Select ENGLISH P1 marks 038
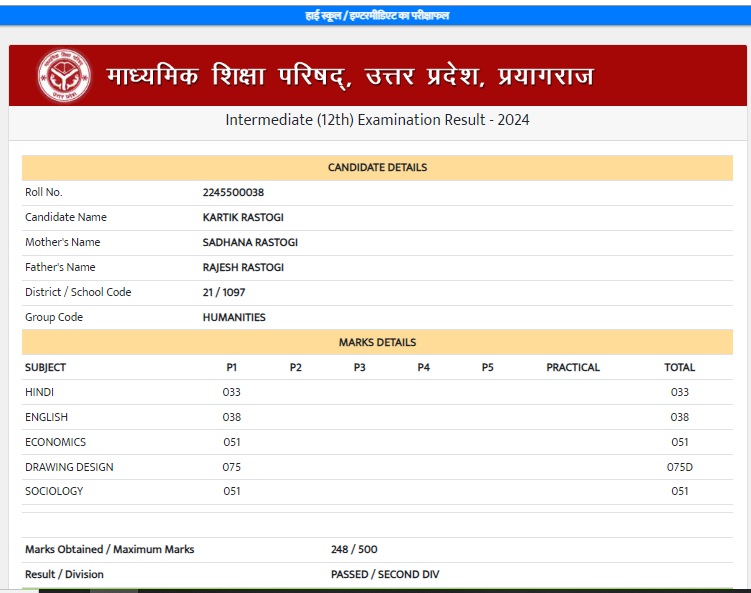This screenshot has height=593, width=751. tap(231, 417)
